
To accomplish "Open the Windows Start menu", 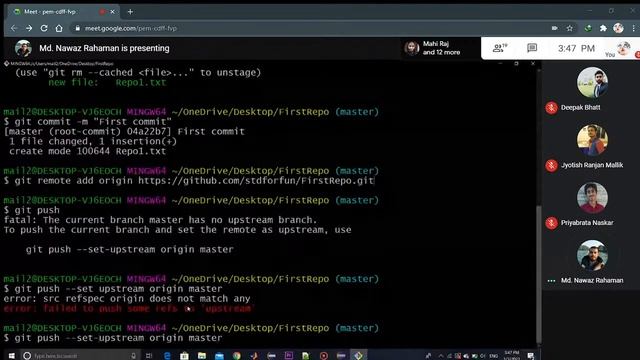I will coord(11,356).
